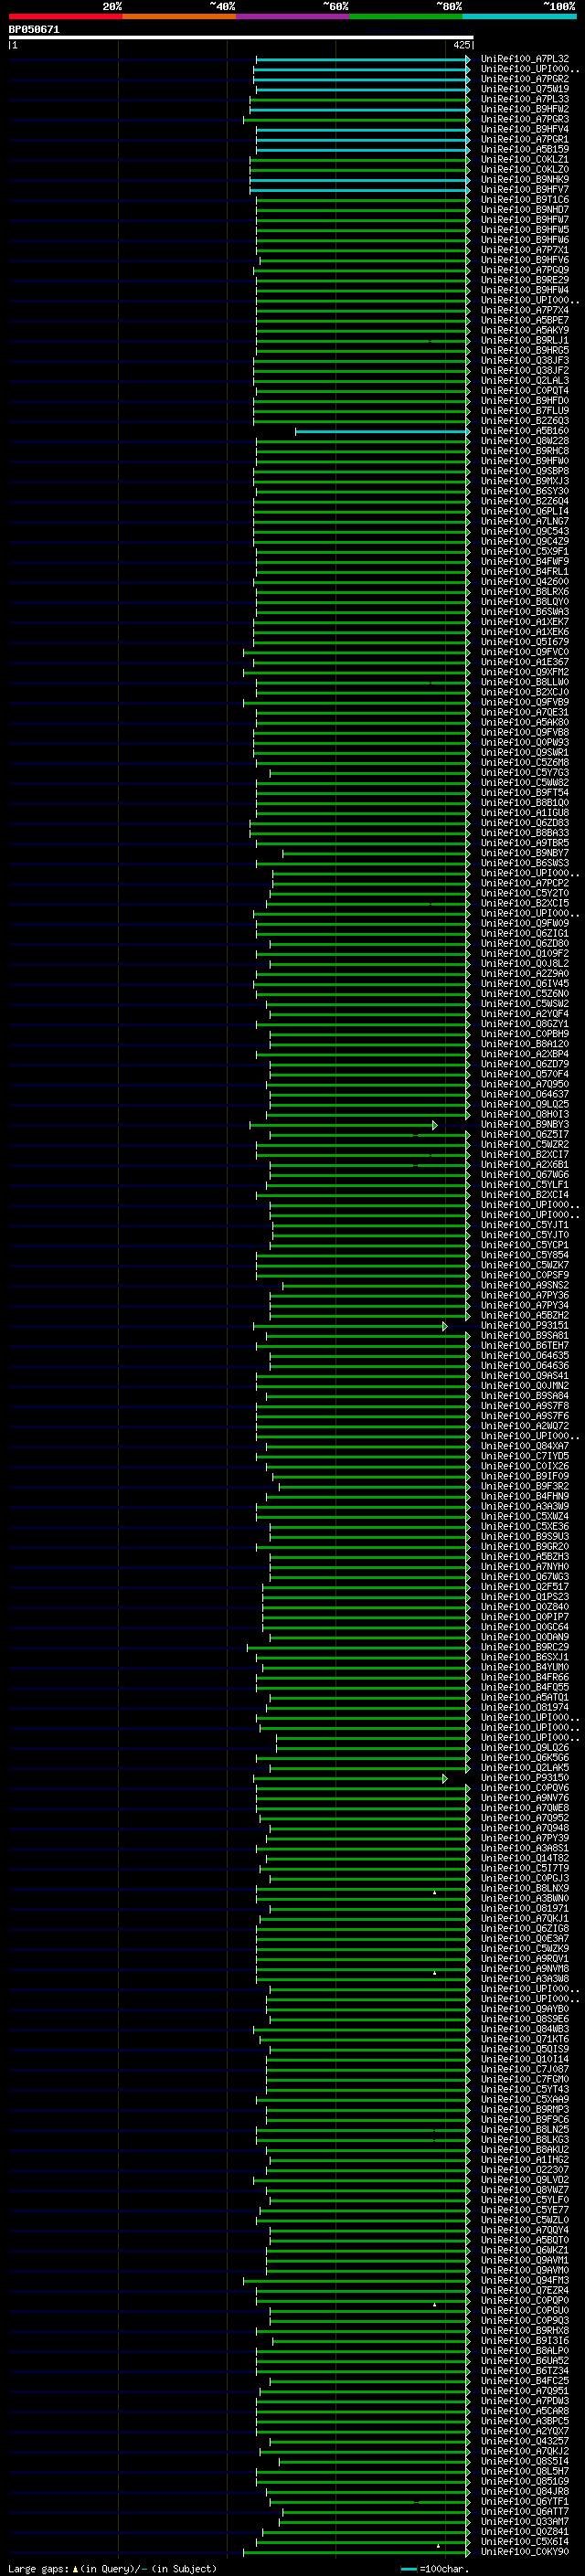Open the UniRef100_Q8VWZ7 hit
Viewport: 585px width, 2576px height.
525,2189
